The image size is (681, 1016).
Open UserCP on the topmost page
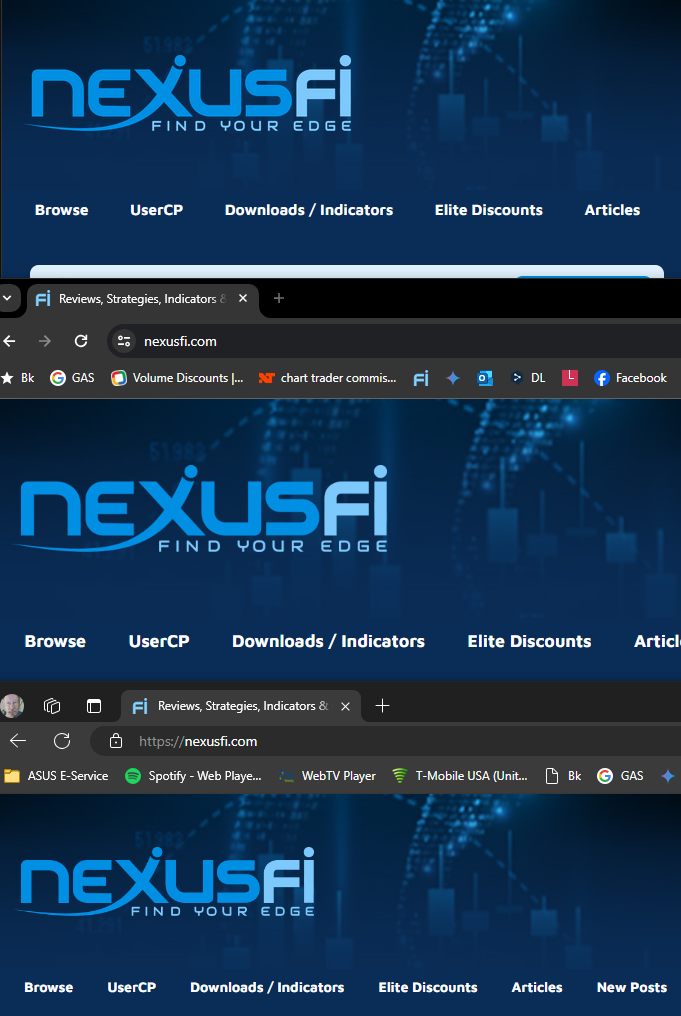(x=157, y=210)
